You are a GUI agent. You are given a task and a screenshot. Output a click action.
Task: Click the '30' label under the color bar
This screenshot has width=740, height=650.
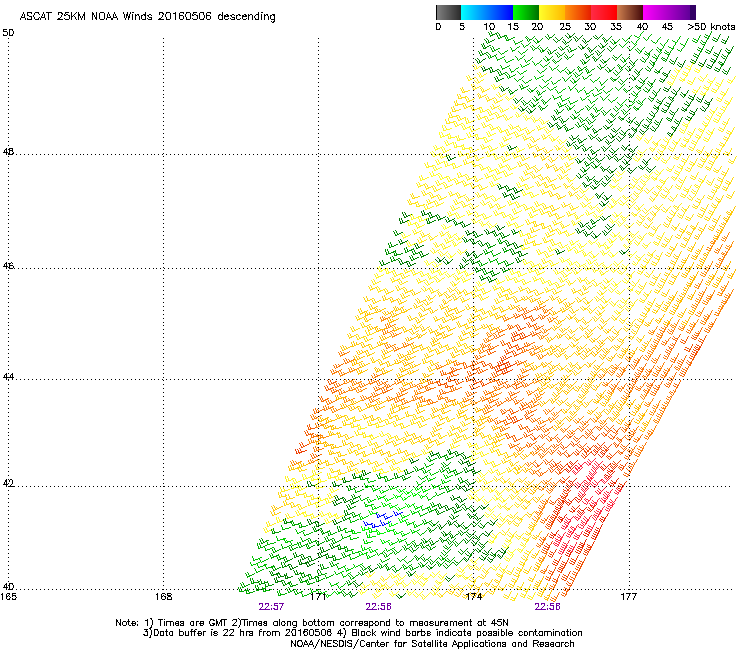(590, 27)
